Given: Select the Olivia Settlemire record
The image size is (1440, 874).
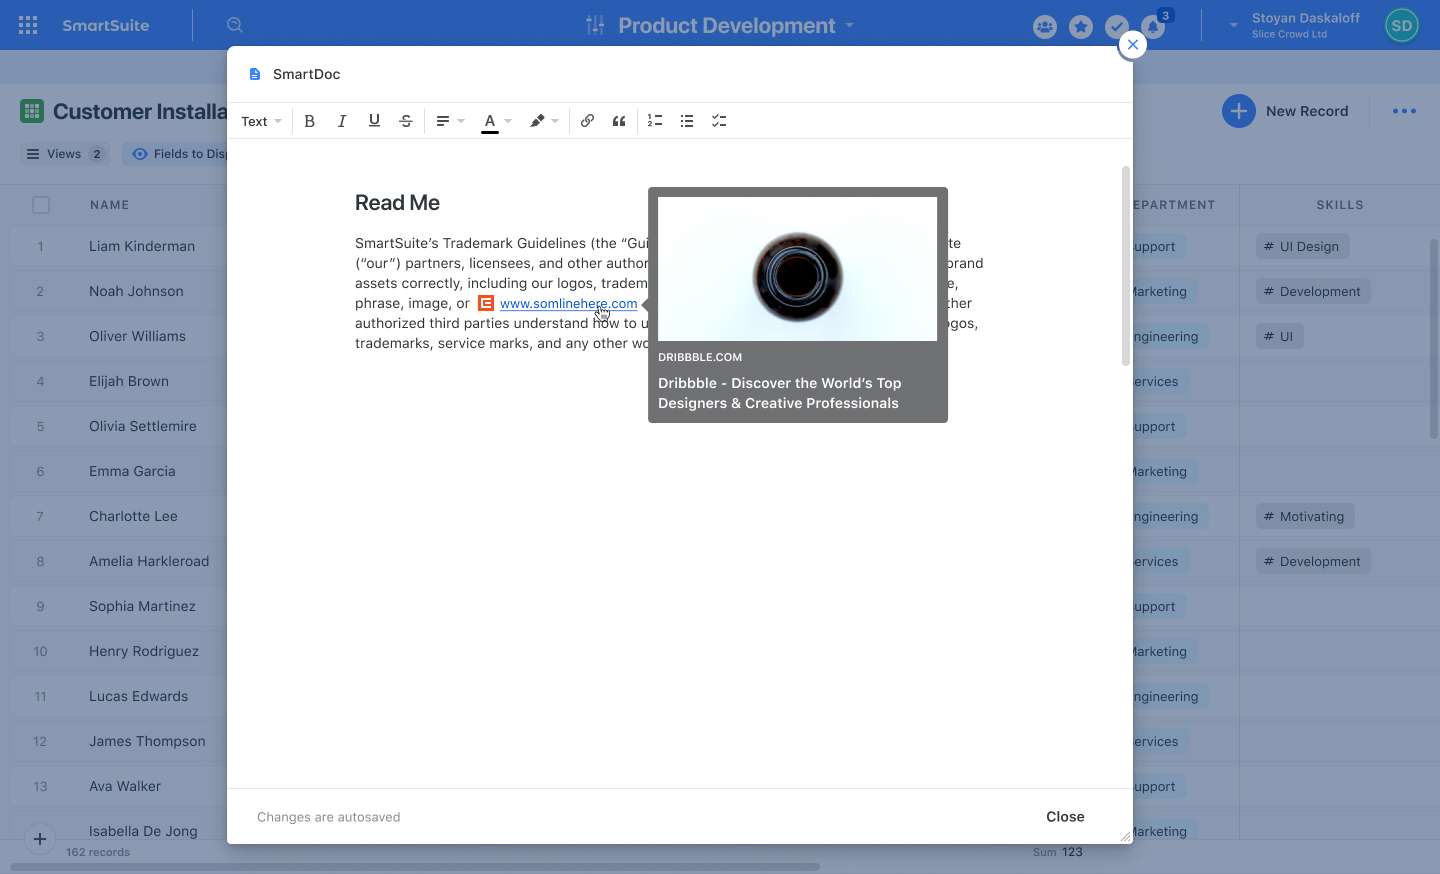Looking at the screenshot, I should tap(143, 426).
